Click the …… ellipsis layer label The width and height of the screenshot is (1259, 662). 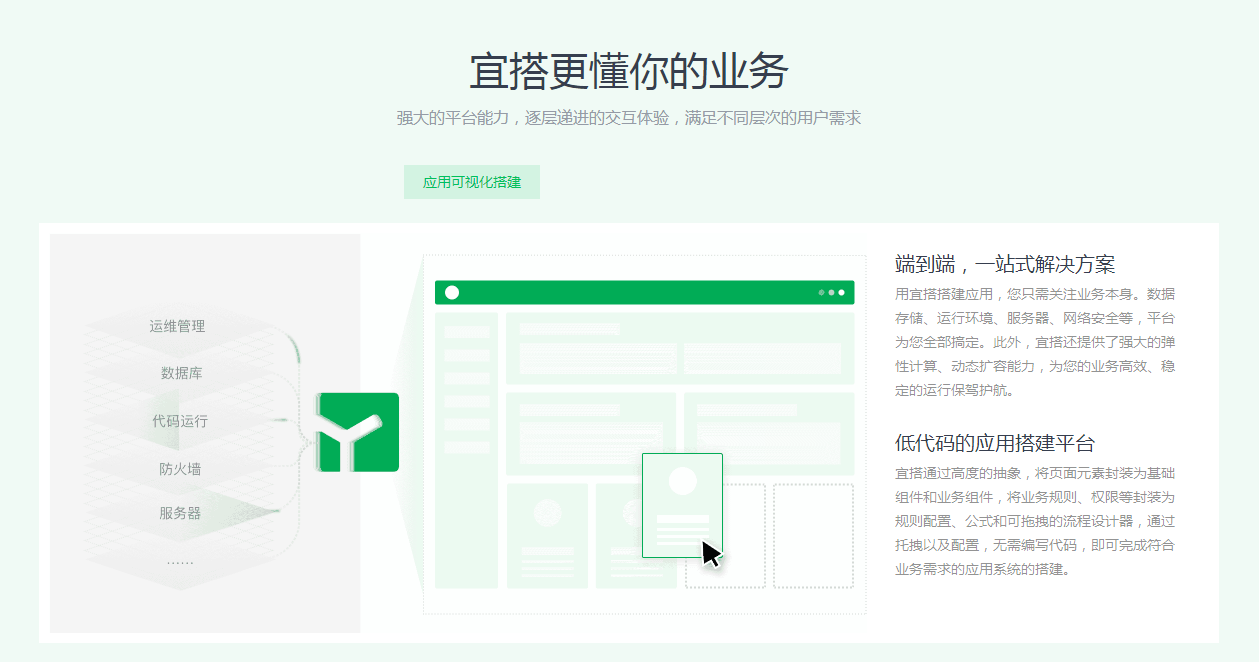pyautogui.click(x=180, y=561)
